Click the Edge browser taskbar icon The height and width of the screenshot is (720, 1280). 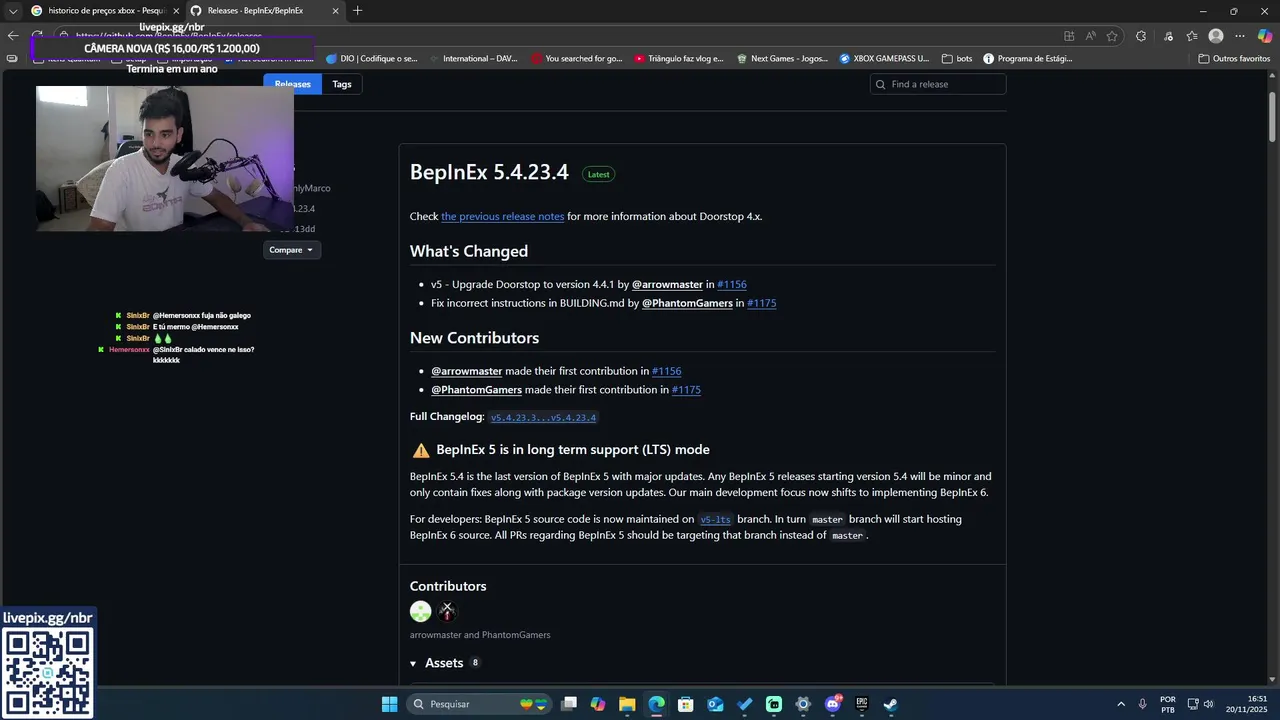click(x=656, y=704)
